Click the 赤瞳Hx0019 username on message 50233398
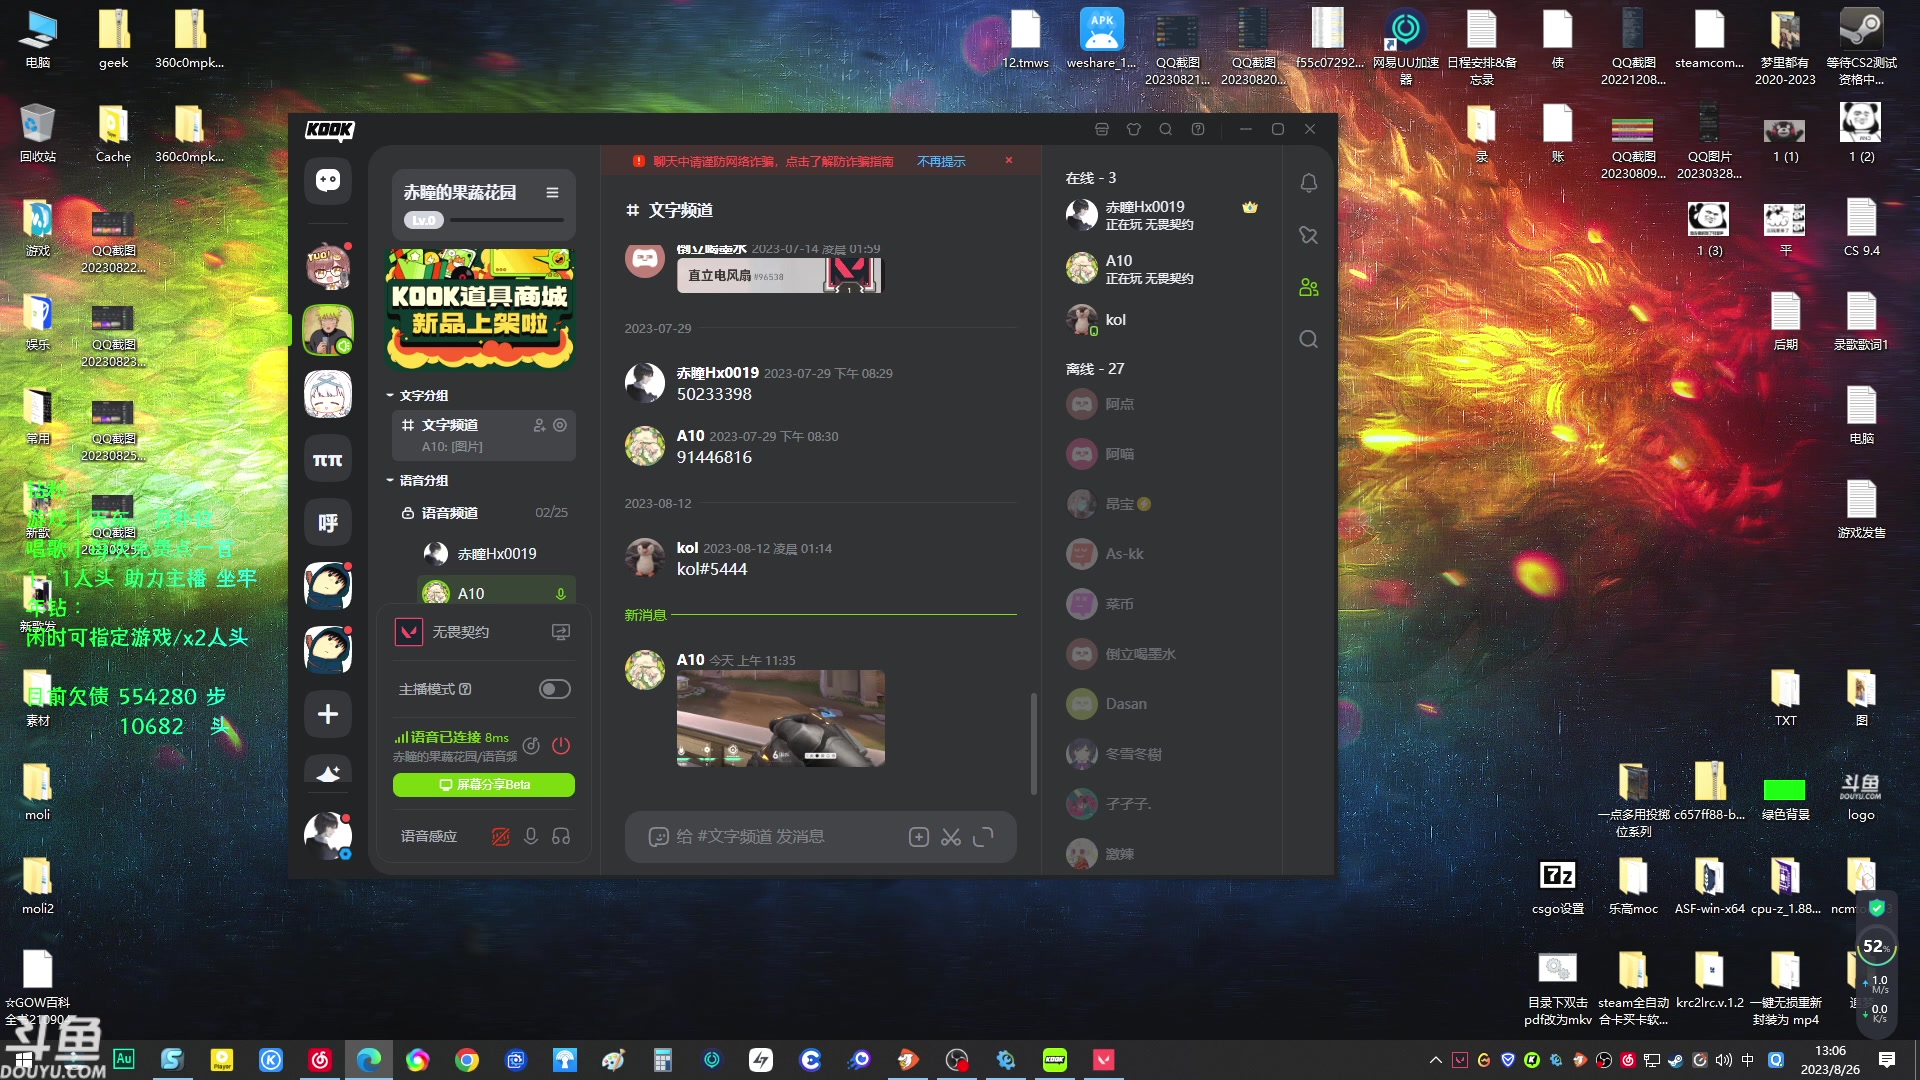 pos(717,373)
